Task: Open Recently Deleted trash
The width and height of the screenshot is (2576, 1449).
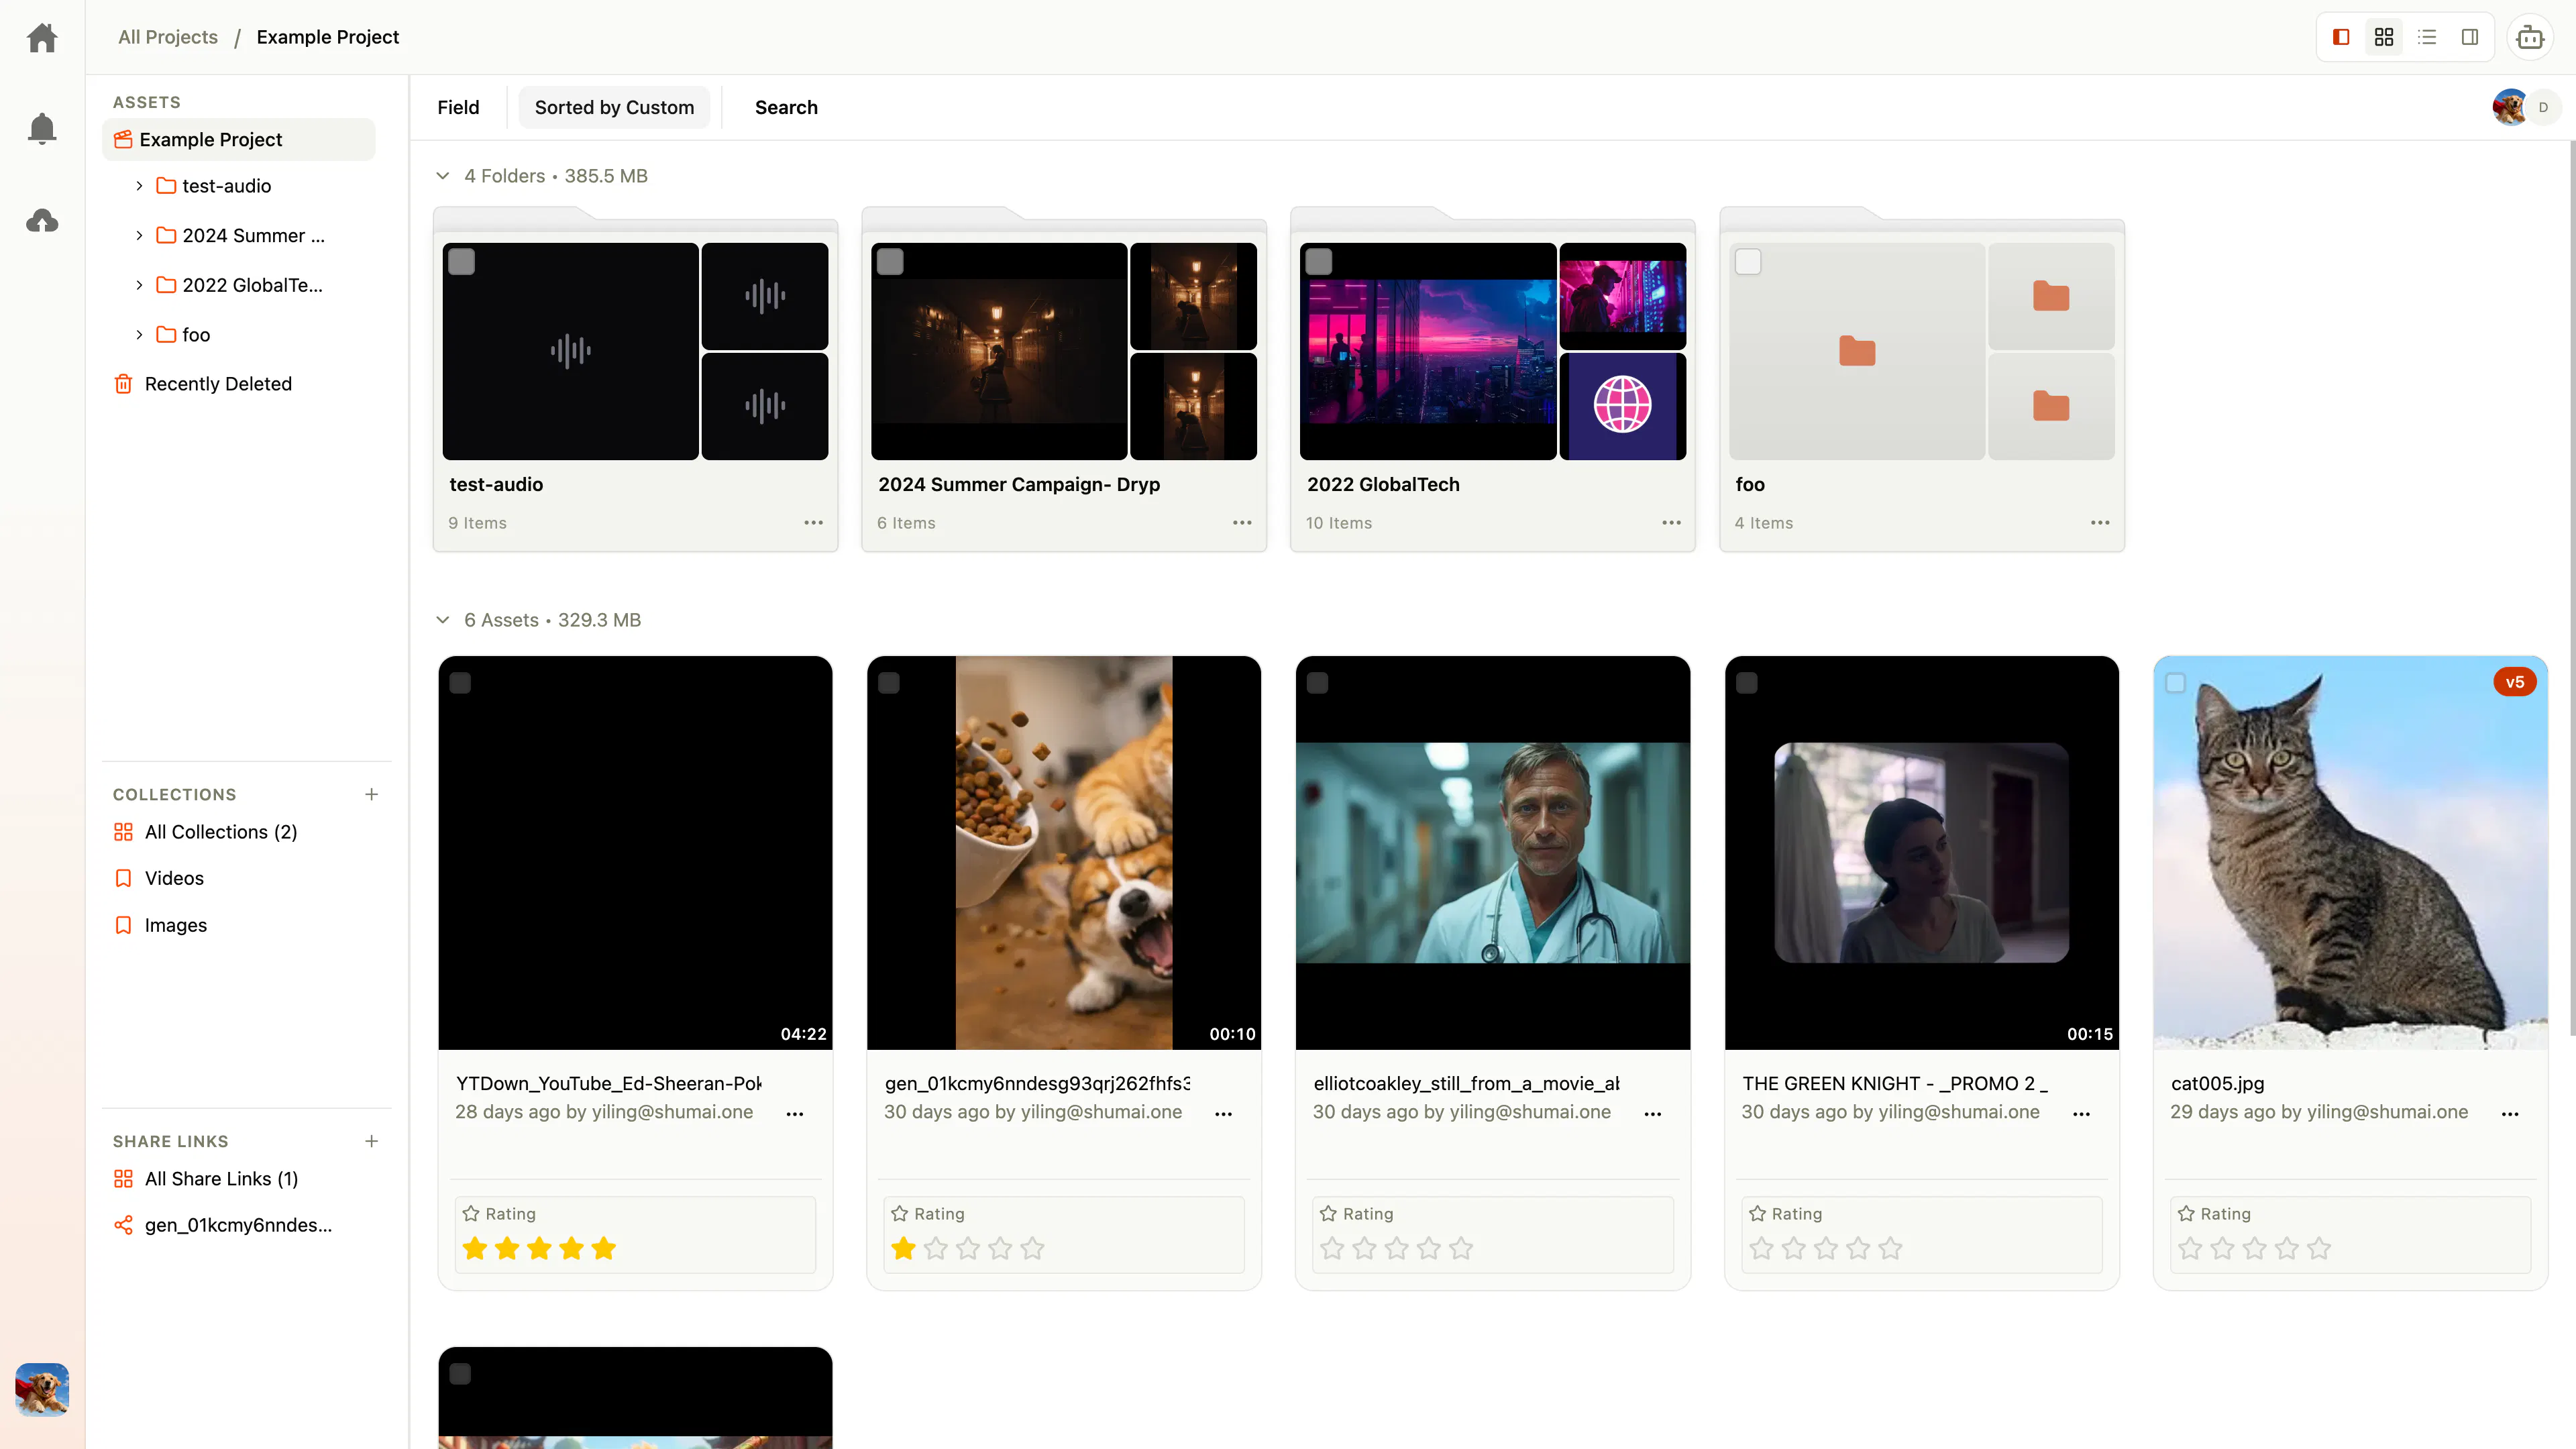Action: tap(203, 384)
